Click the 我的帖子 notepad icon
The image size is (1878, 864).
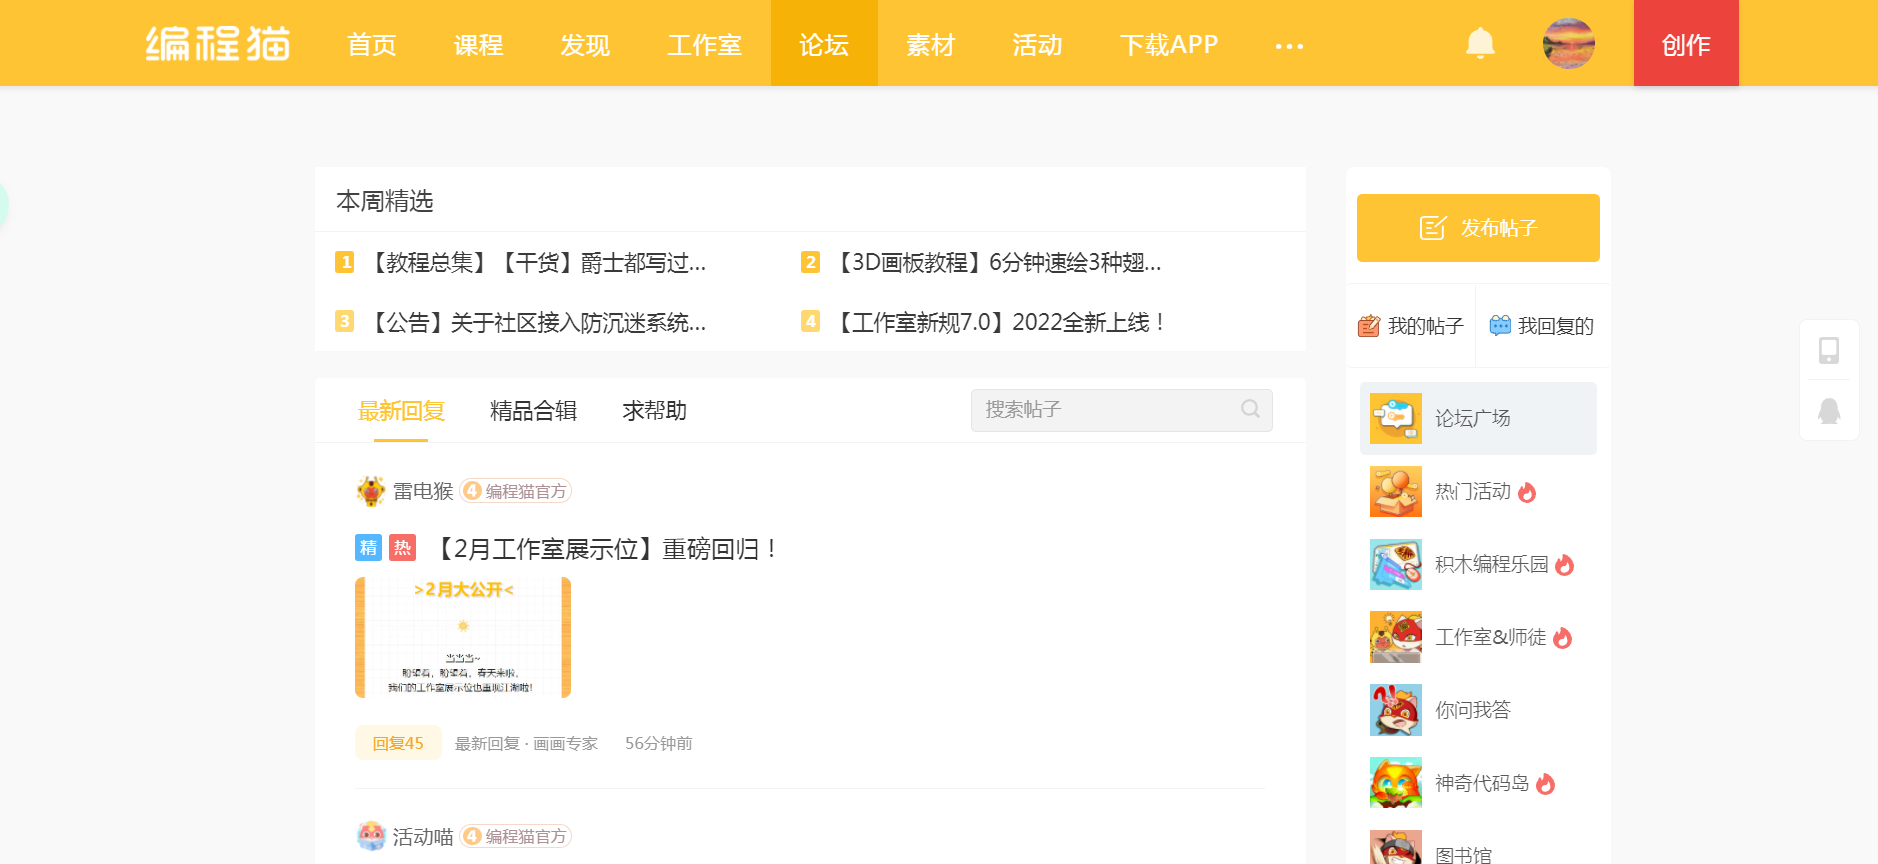click(x=1369, y=326)
